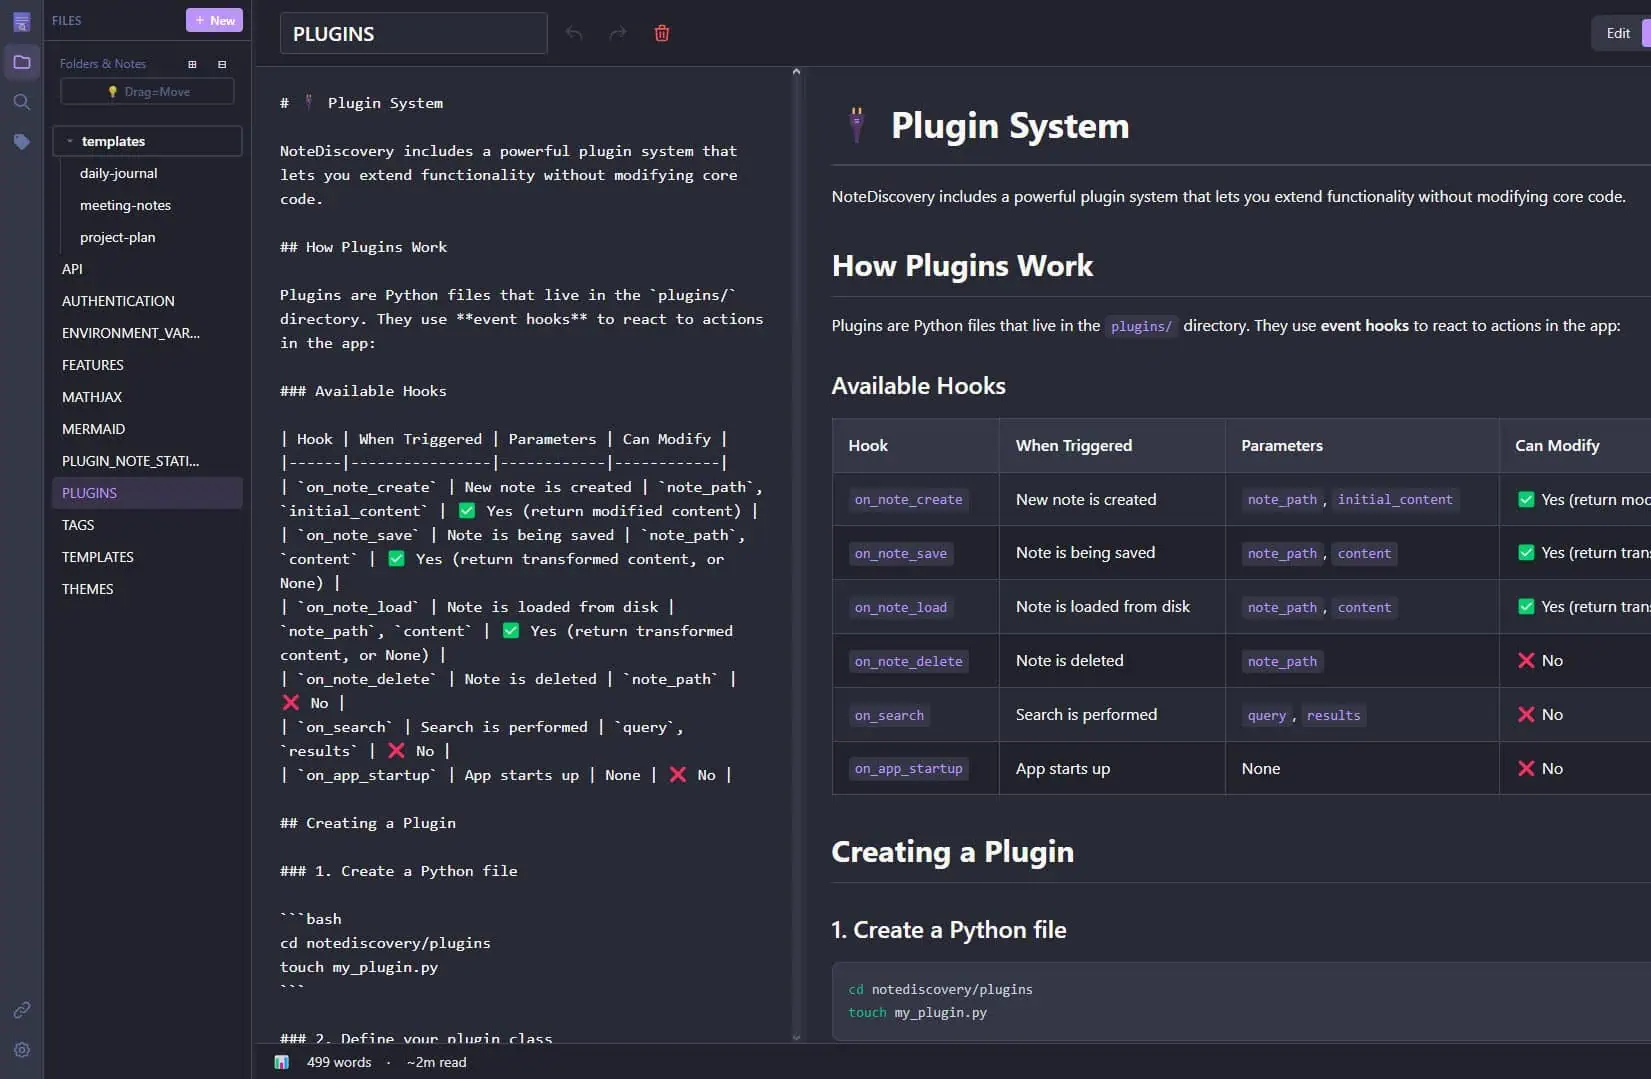
Task: Collapse the templates folder chevron
Action: coord(69,141)
